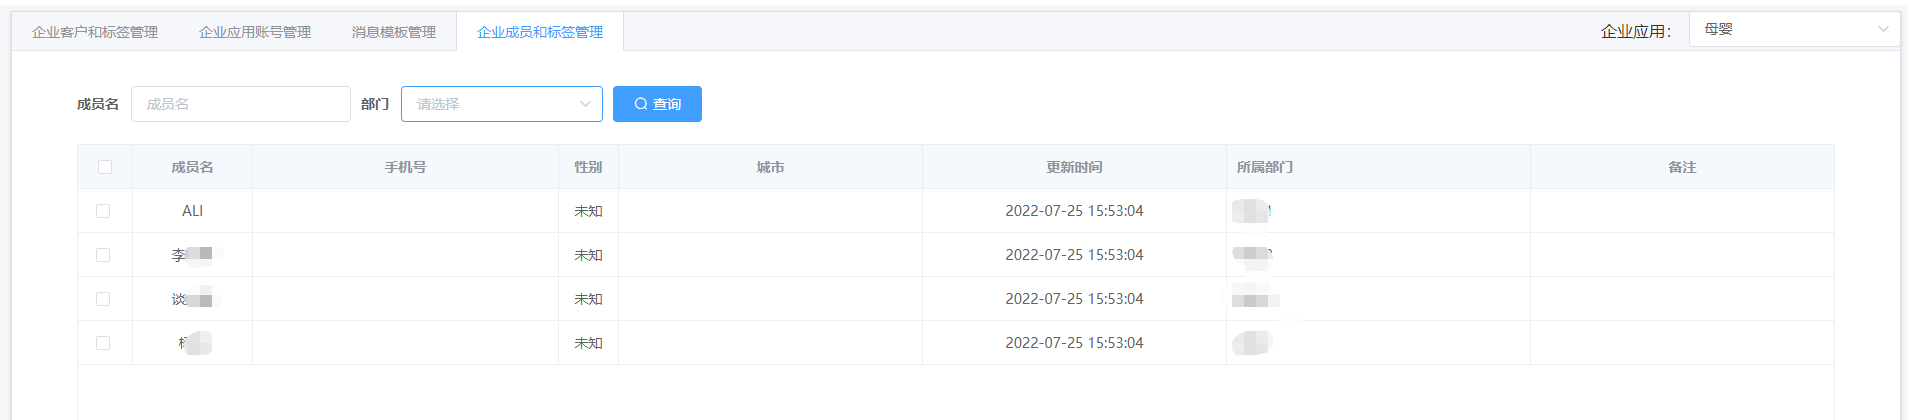
Task: Click the 成员名 input field
Action: click(241, 104)
